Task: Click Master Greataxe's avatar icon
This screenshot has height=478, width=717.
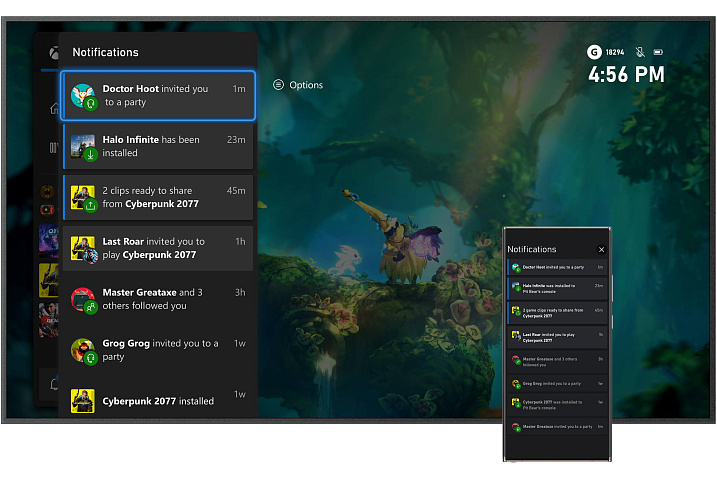Action: (82, 299)
